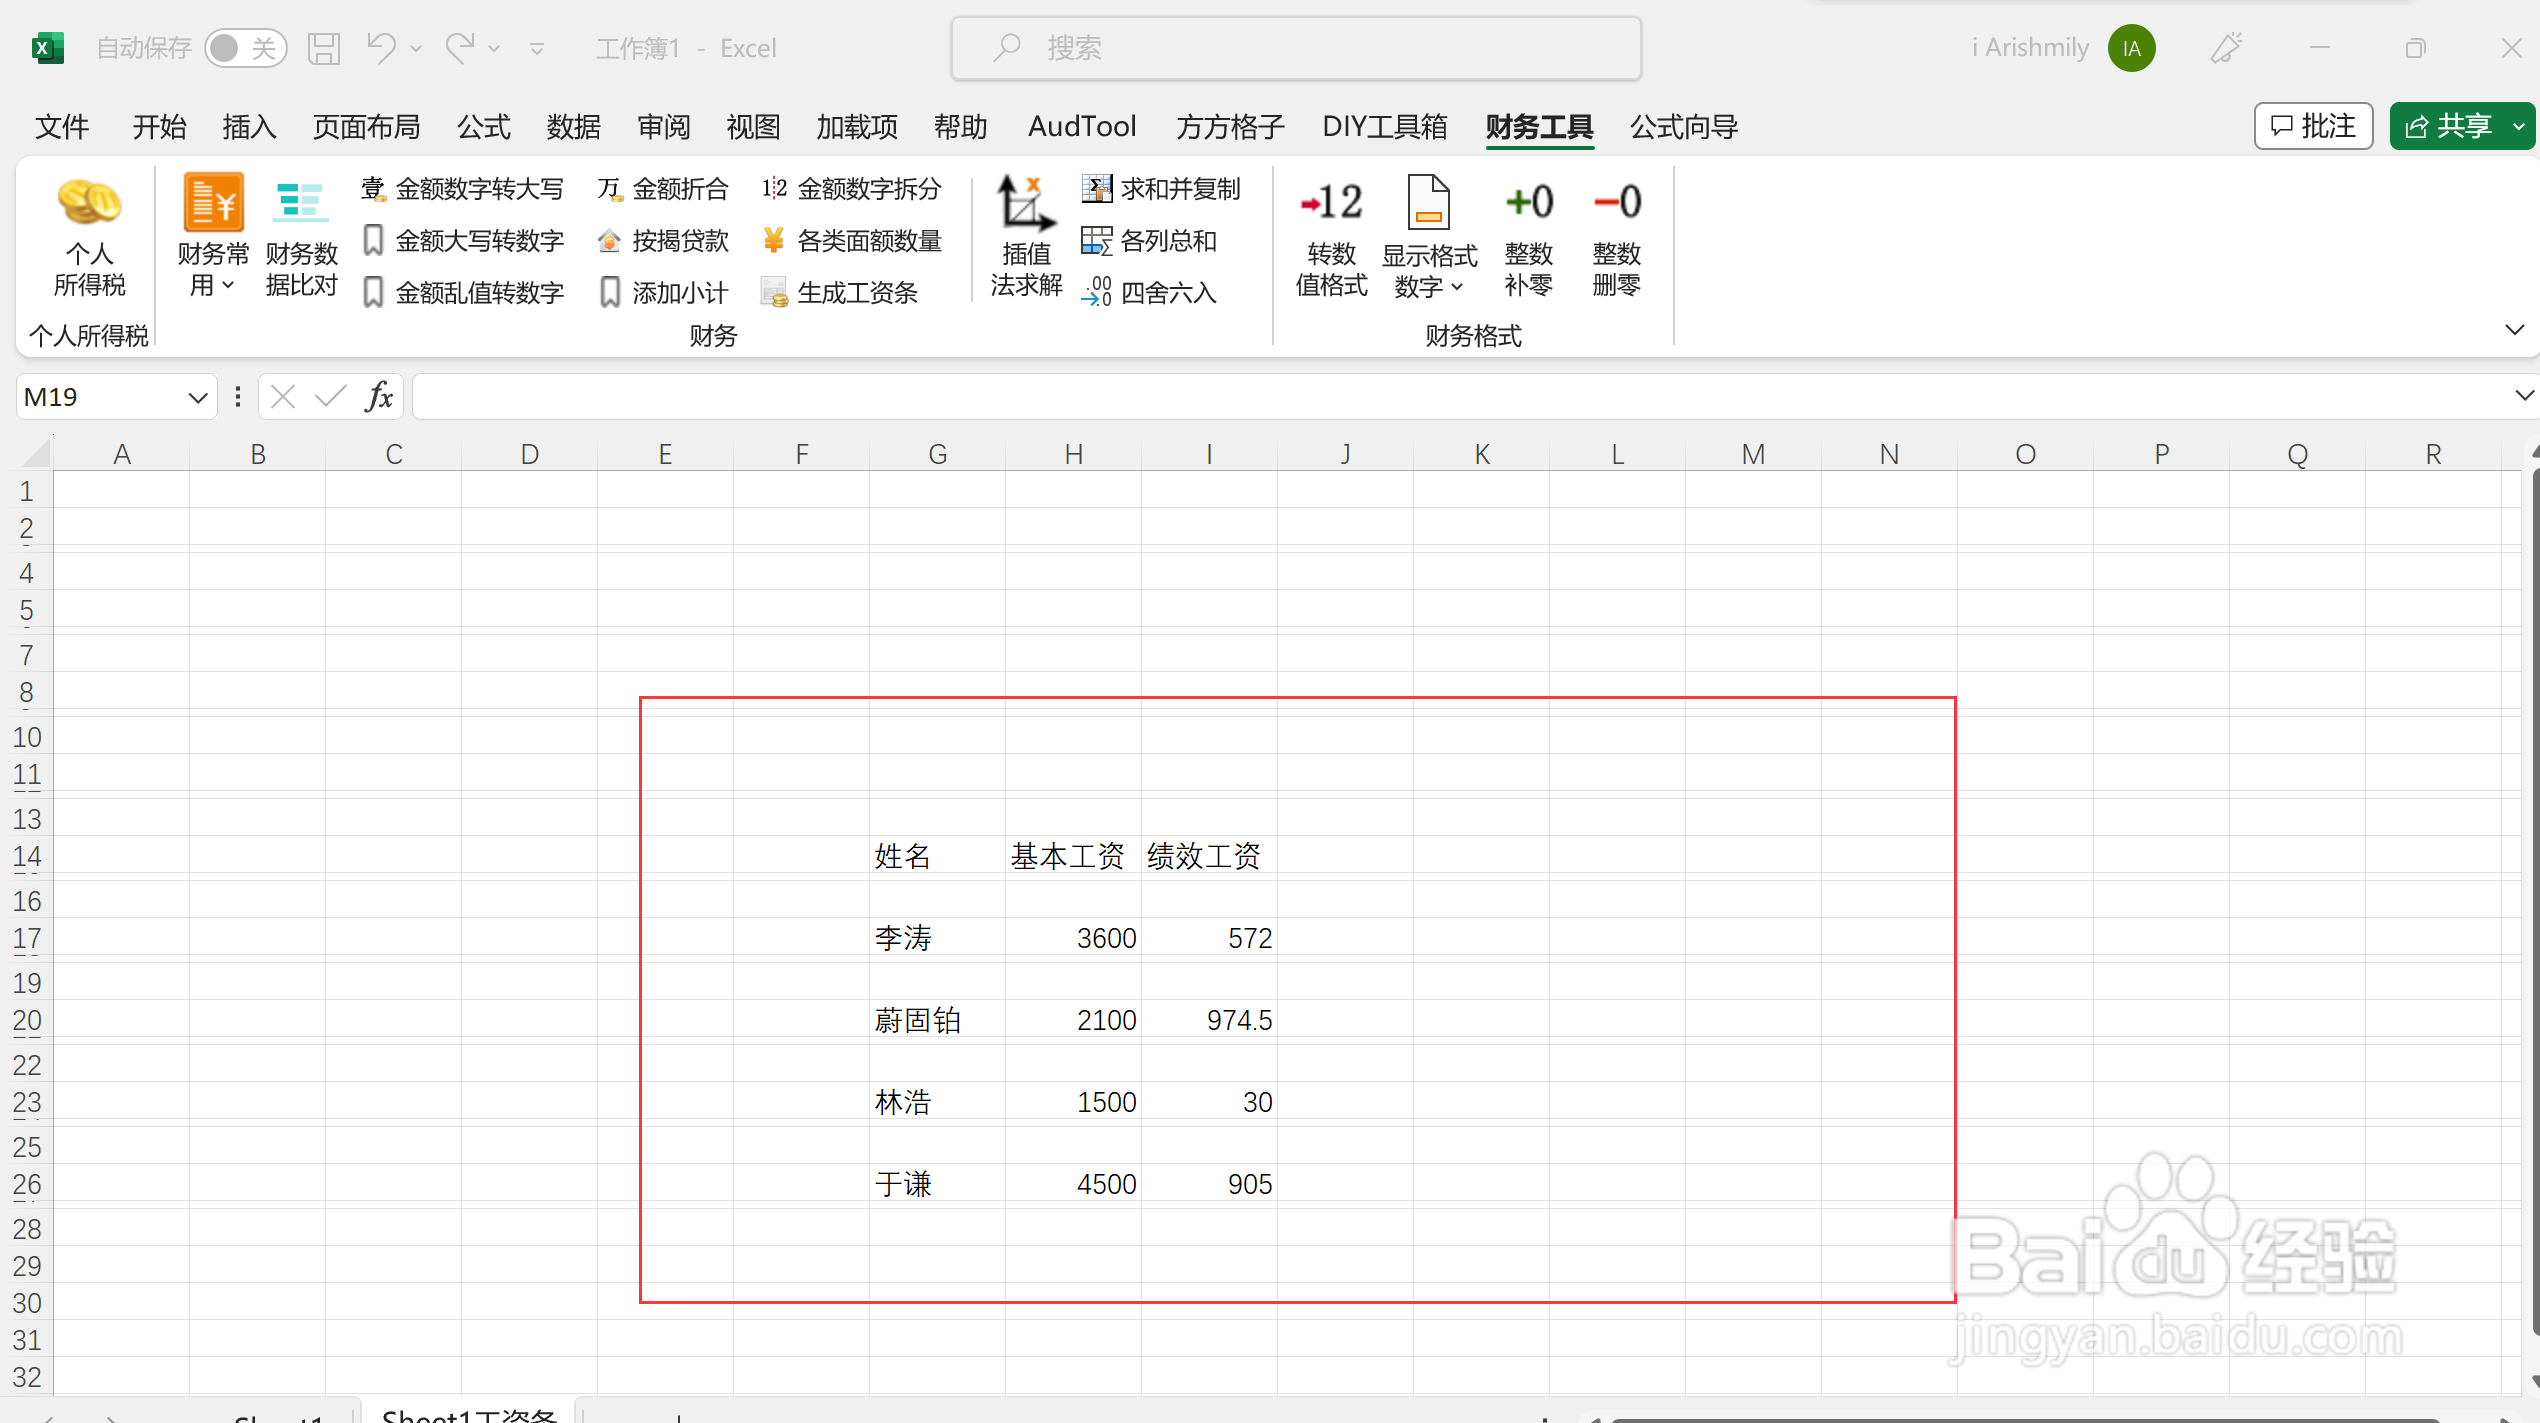Open the 个人所得税 income tax tool
The image size is (2540, 1423).
89,238
